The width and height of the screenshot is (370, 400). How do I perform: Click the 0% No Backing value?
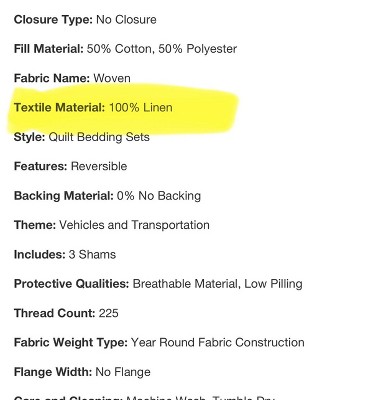point(159,196)
